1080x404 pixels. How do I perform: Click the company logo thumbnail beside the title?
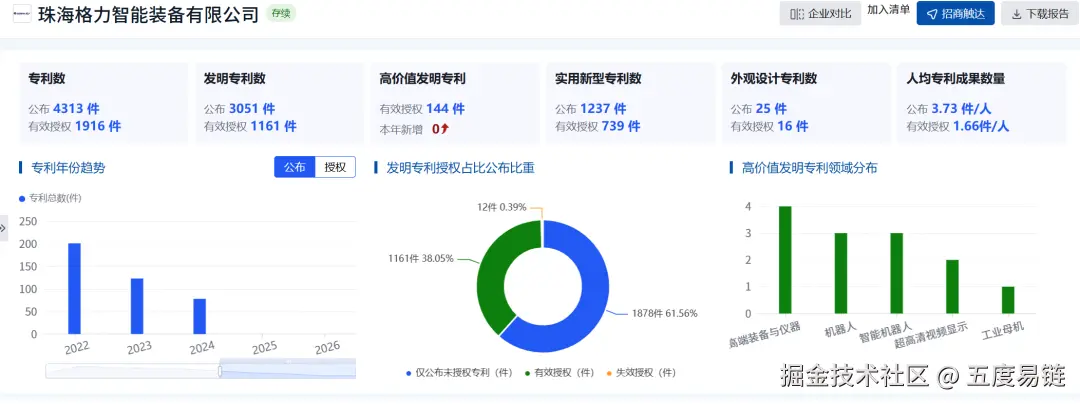[x=22, y=13]
